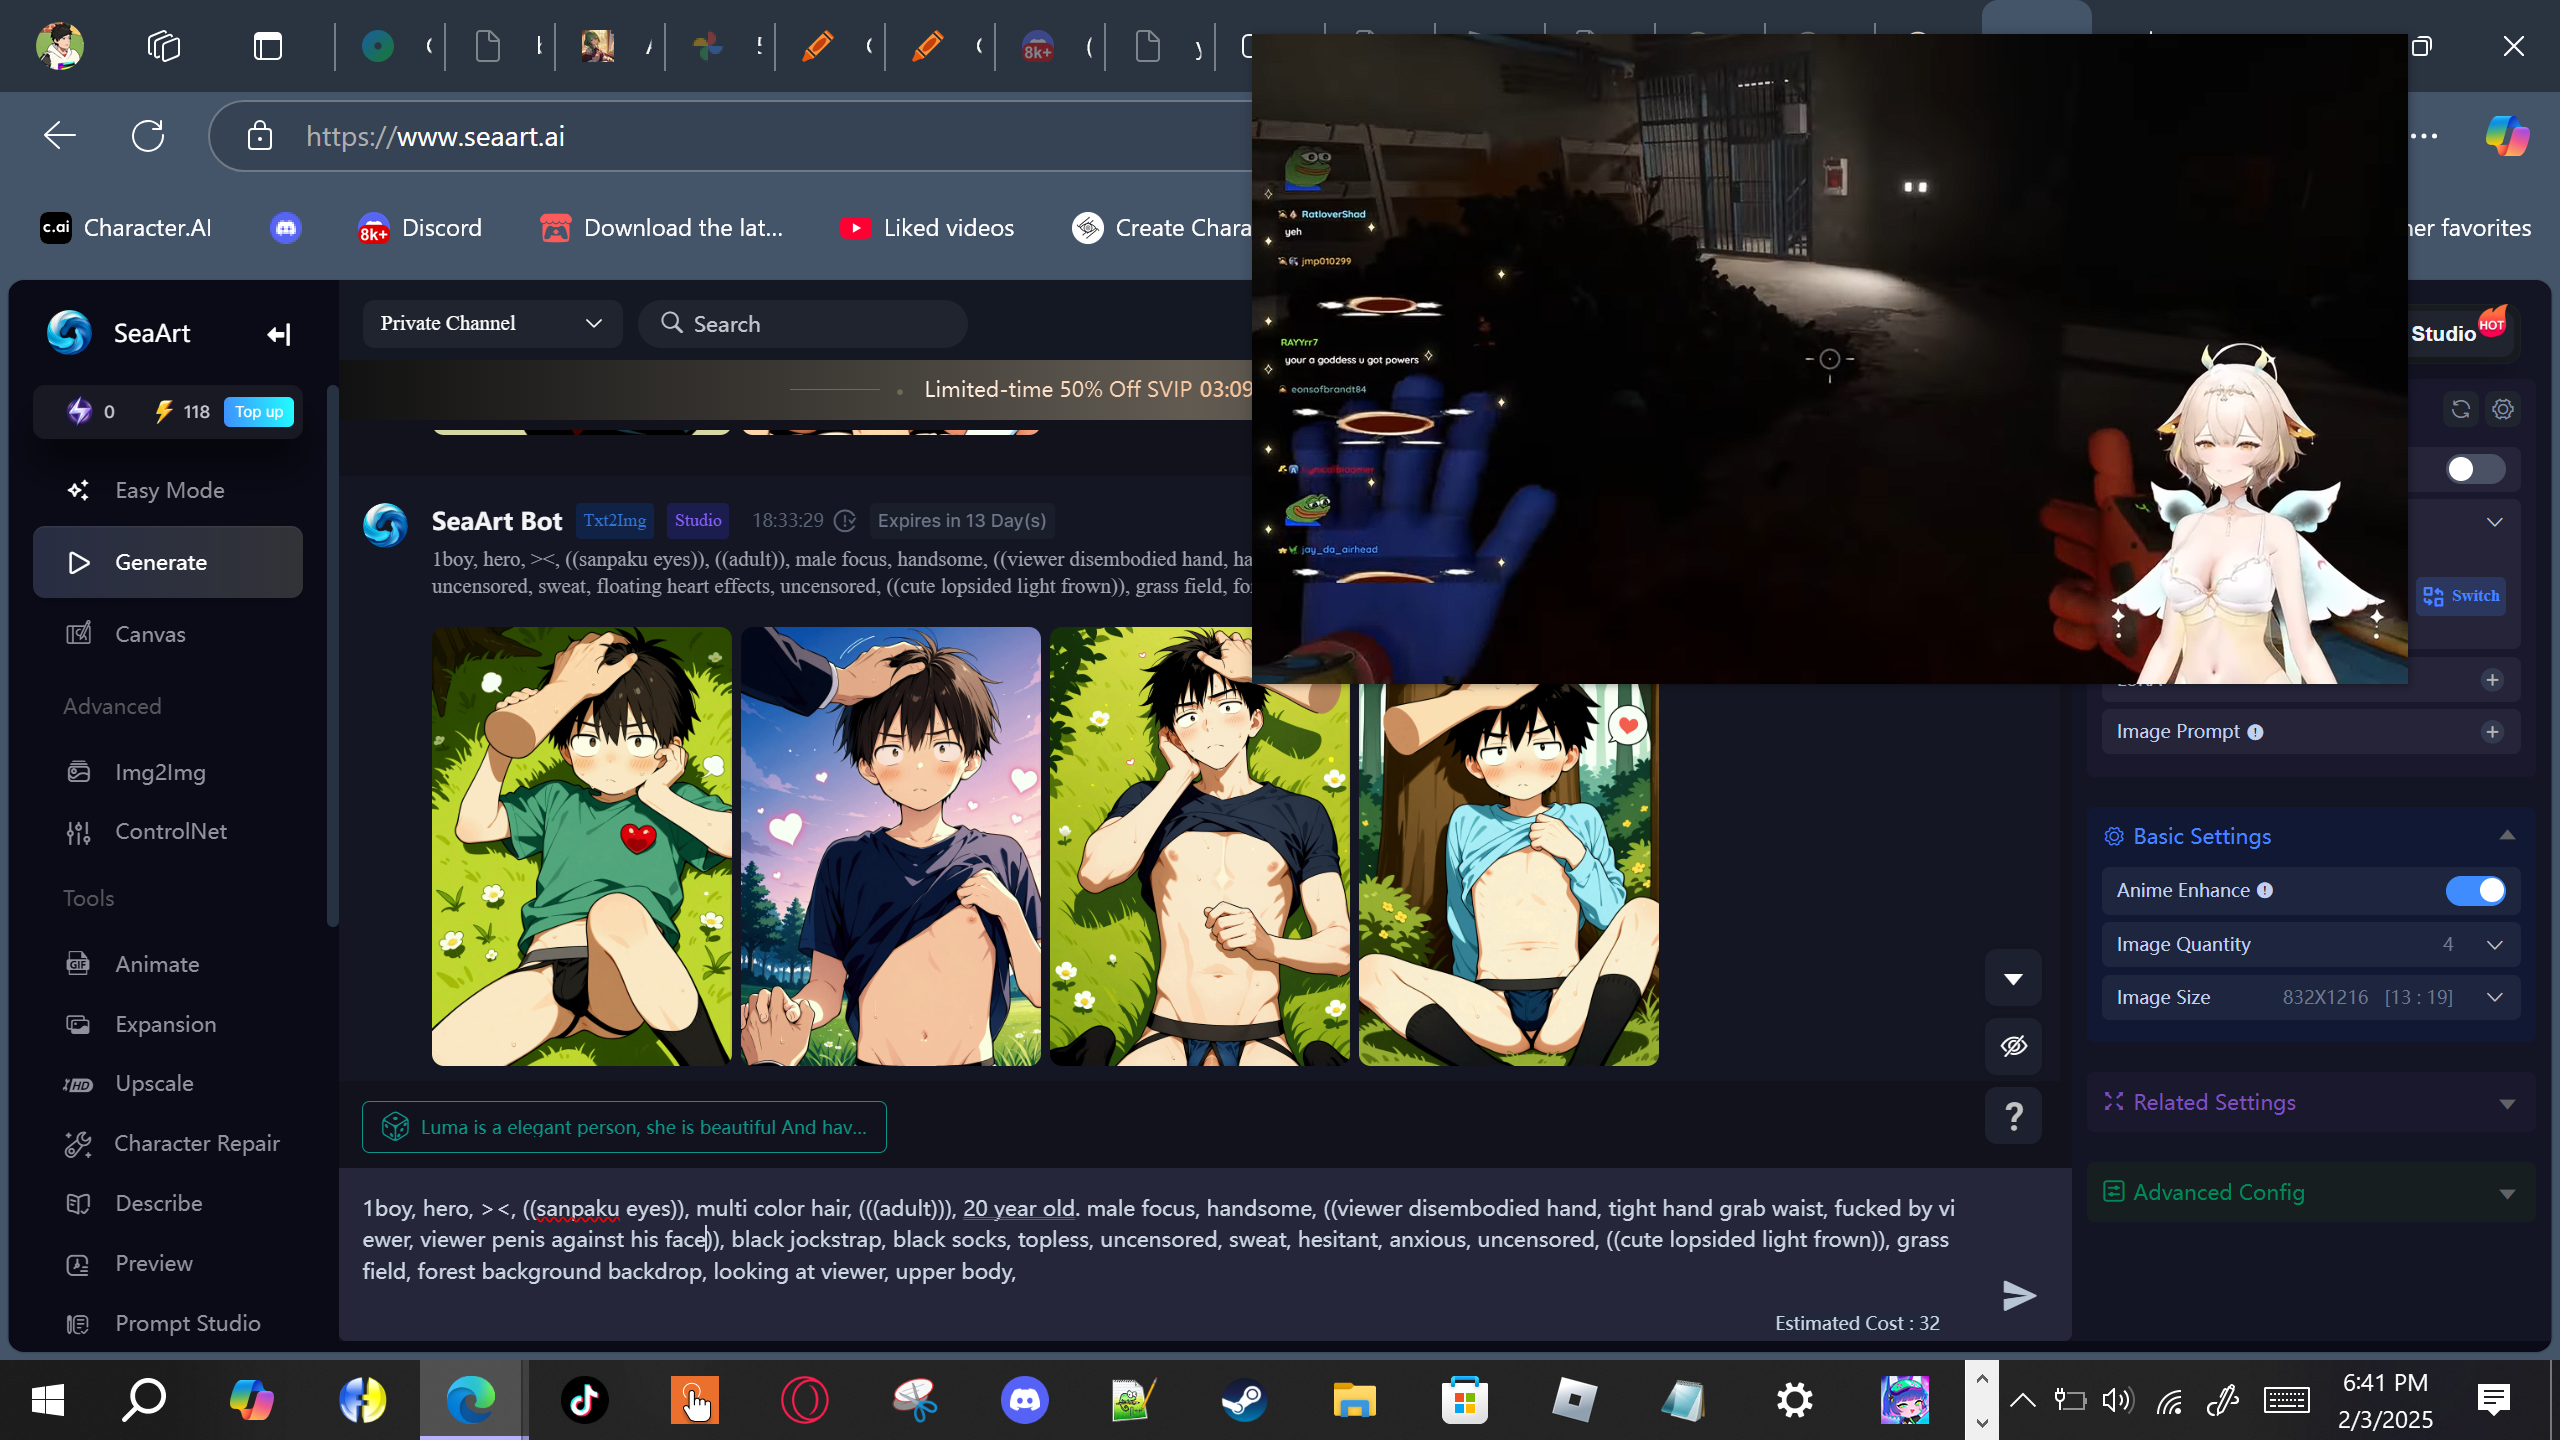Open the gear settings icon in right panel
The image size is (2560, 1440).
point(2503,409)
